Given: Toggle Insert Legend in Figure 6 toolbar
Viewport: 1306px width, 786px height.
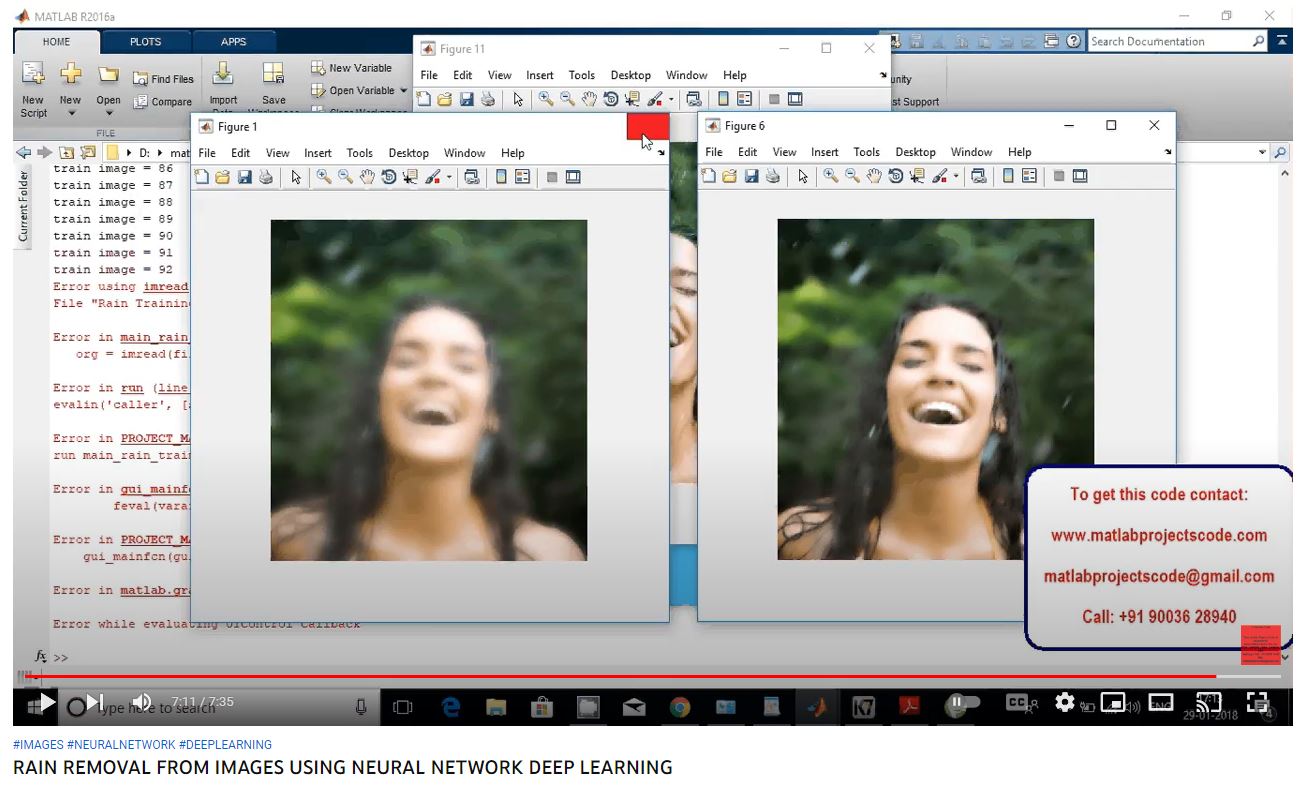Looking at the screenshot, I should 1029,176.
